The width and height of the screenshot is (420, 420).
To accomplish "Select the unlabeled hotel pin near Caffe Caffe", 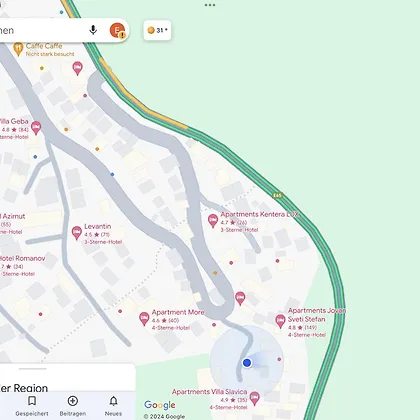I will [x=77, y=68].
